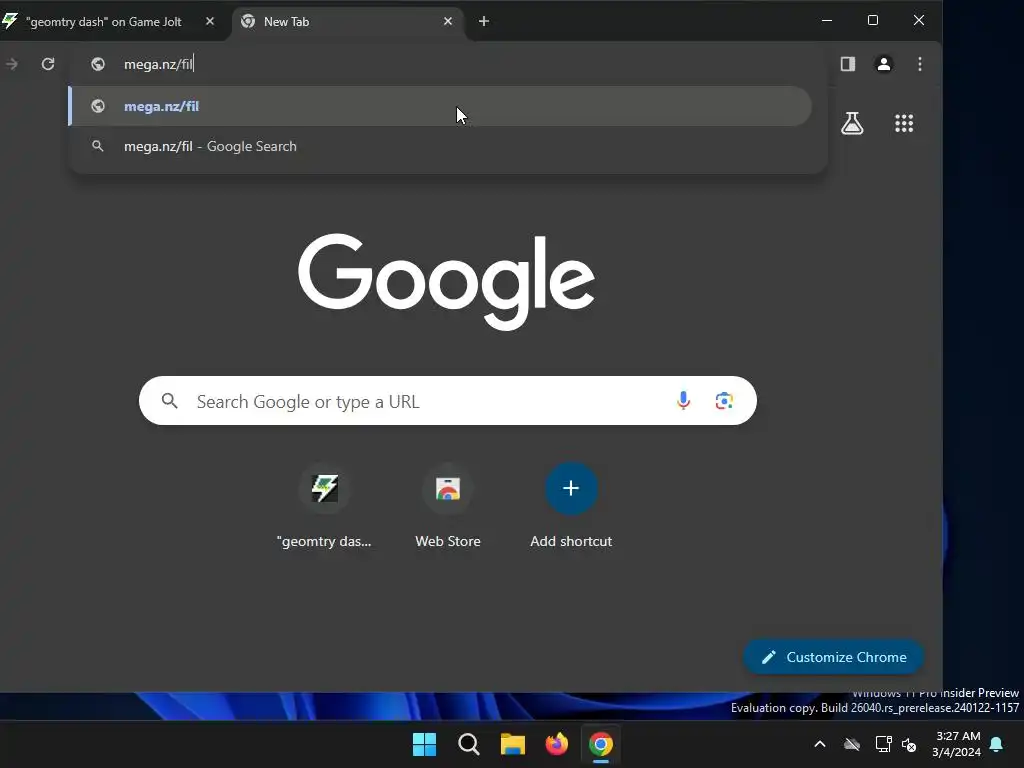
Task: Search by image with the Google Lens icon
Action: (x=724, y=400)
